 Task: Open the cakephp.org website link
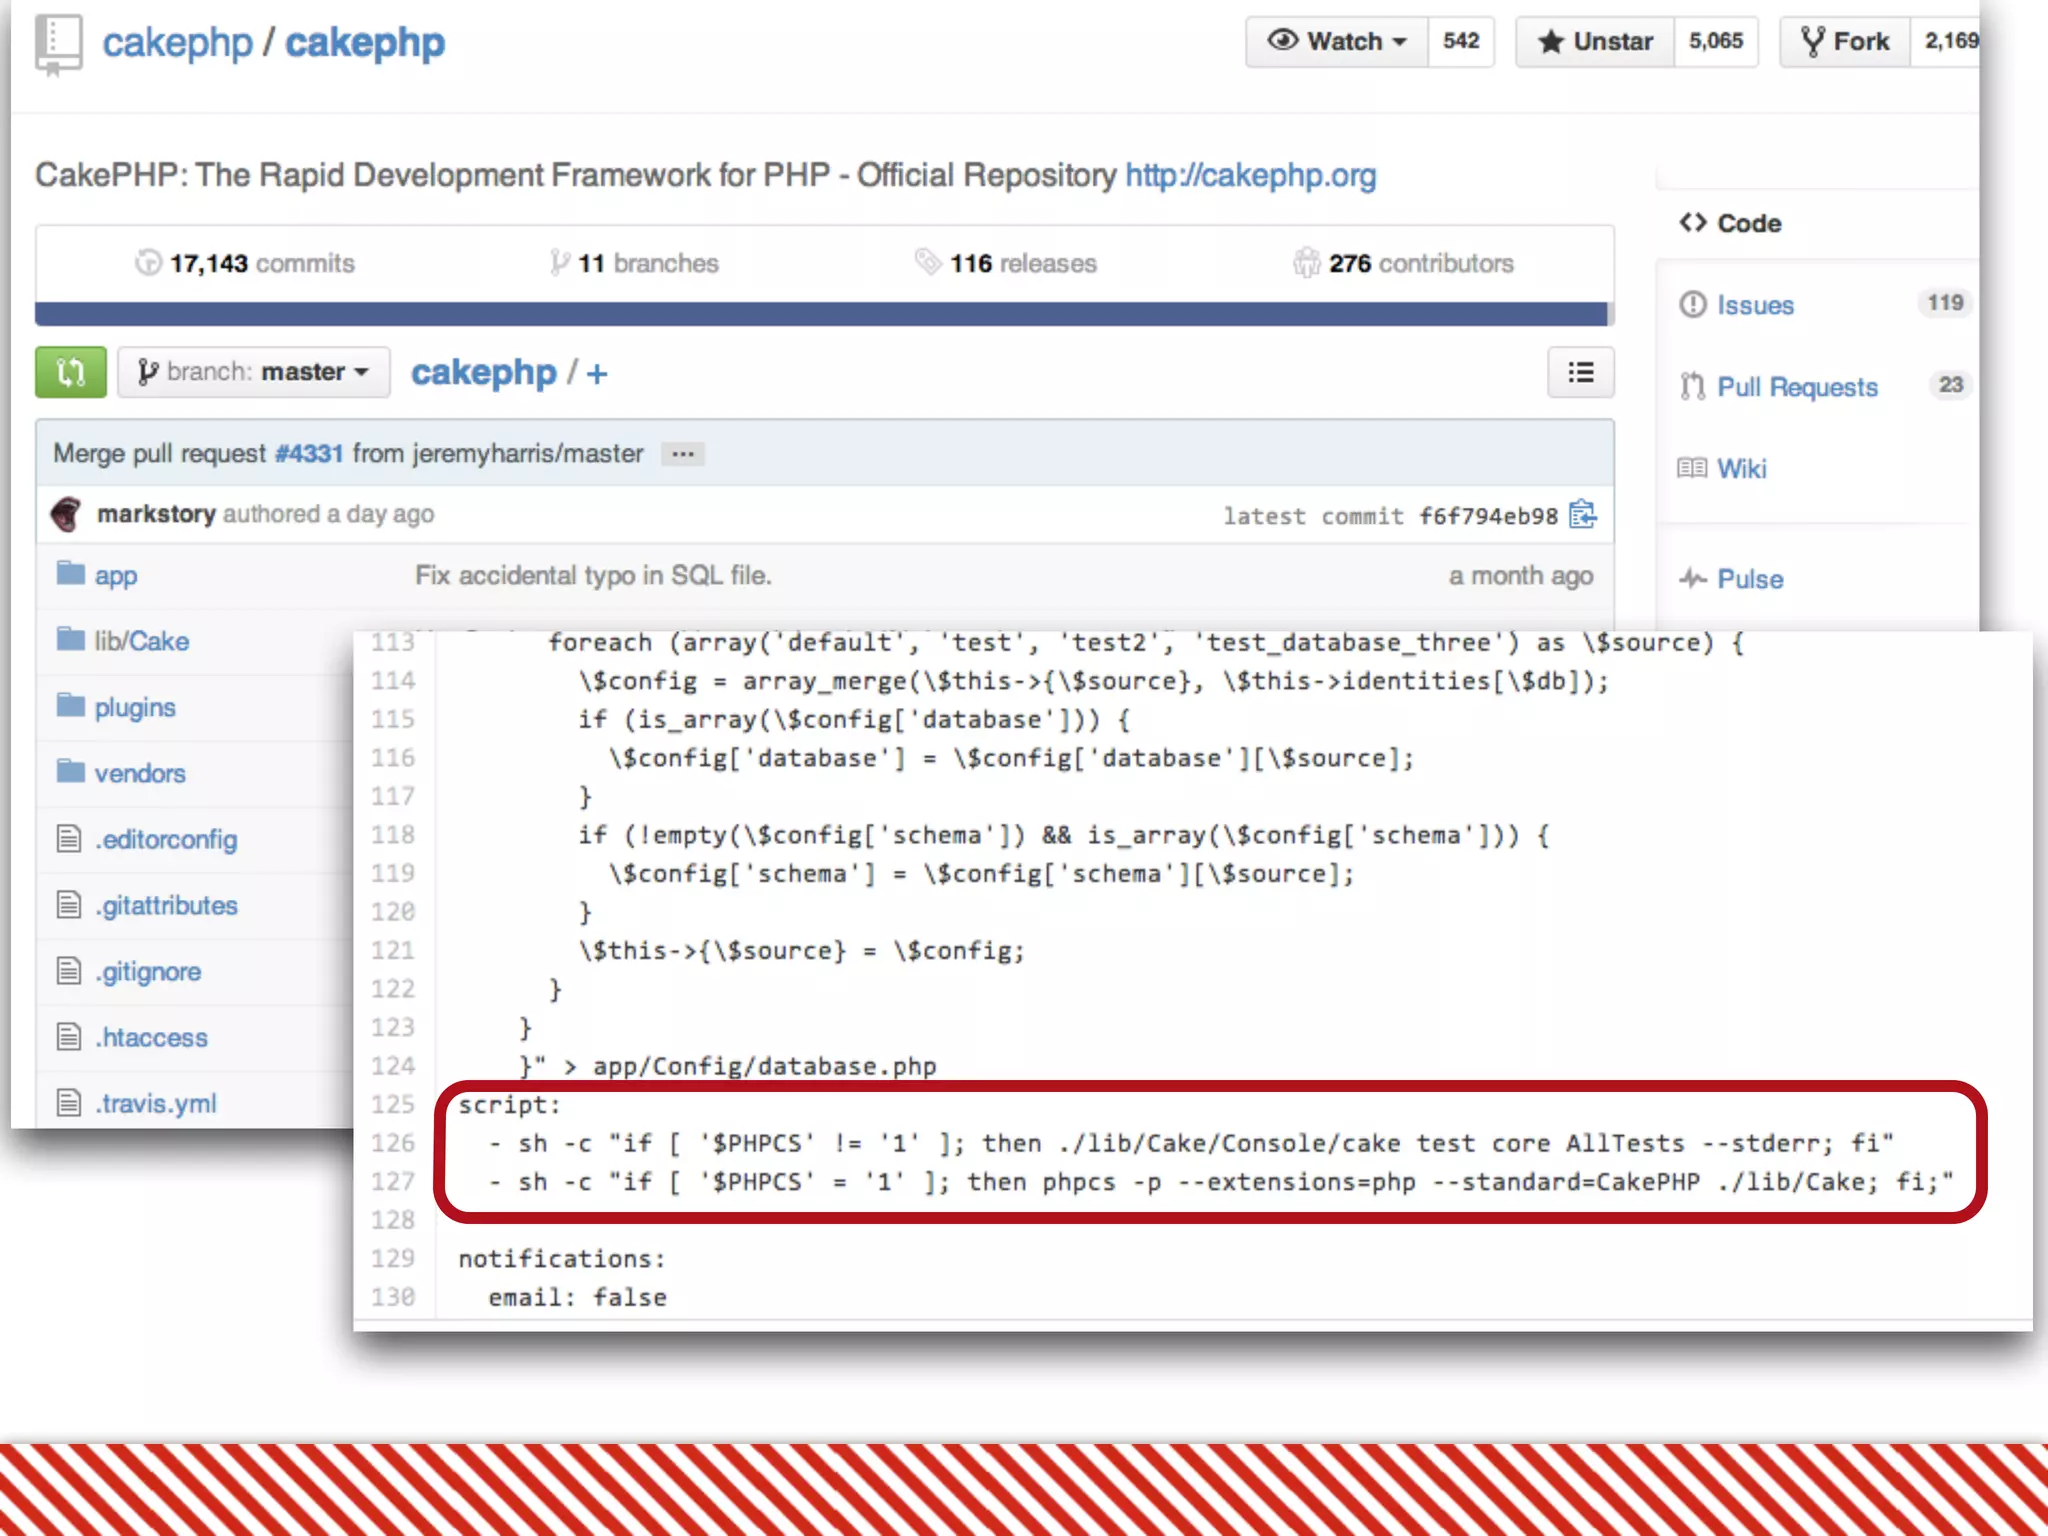coord(1250,175)
